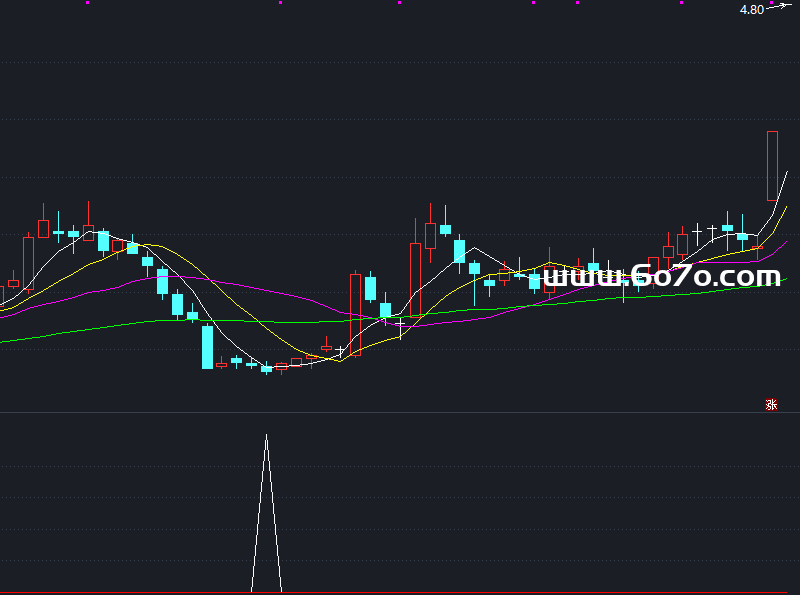Click the first red candle at the far left
800x595 pixels.
pos(13,283)
